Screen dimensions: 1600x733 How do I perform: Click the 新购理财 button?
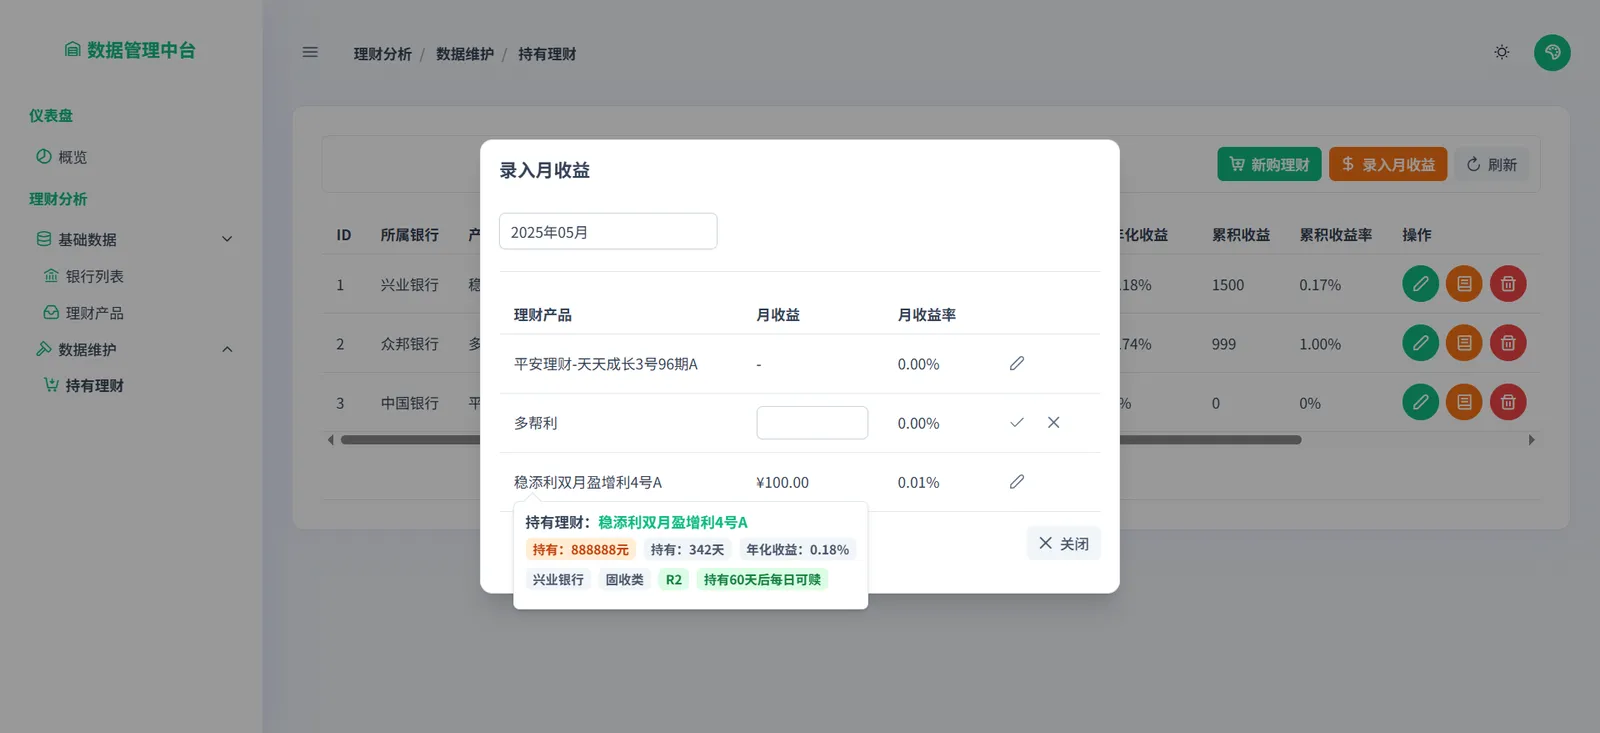click(x=1269, y=164)
